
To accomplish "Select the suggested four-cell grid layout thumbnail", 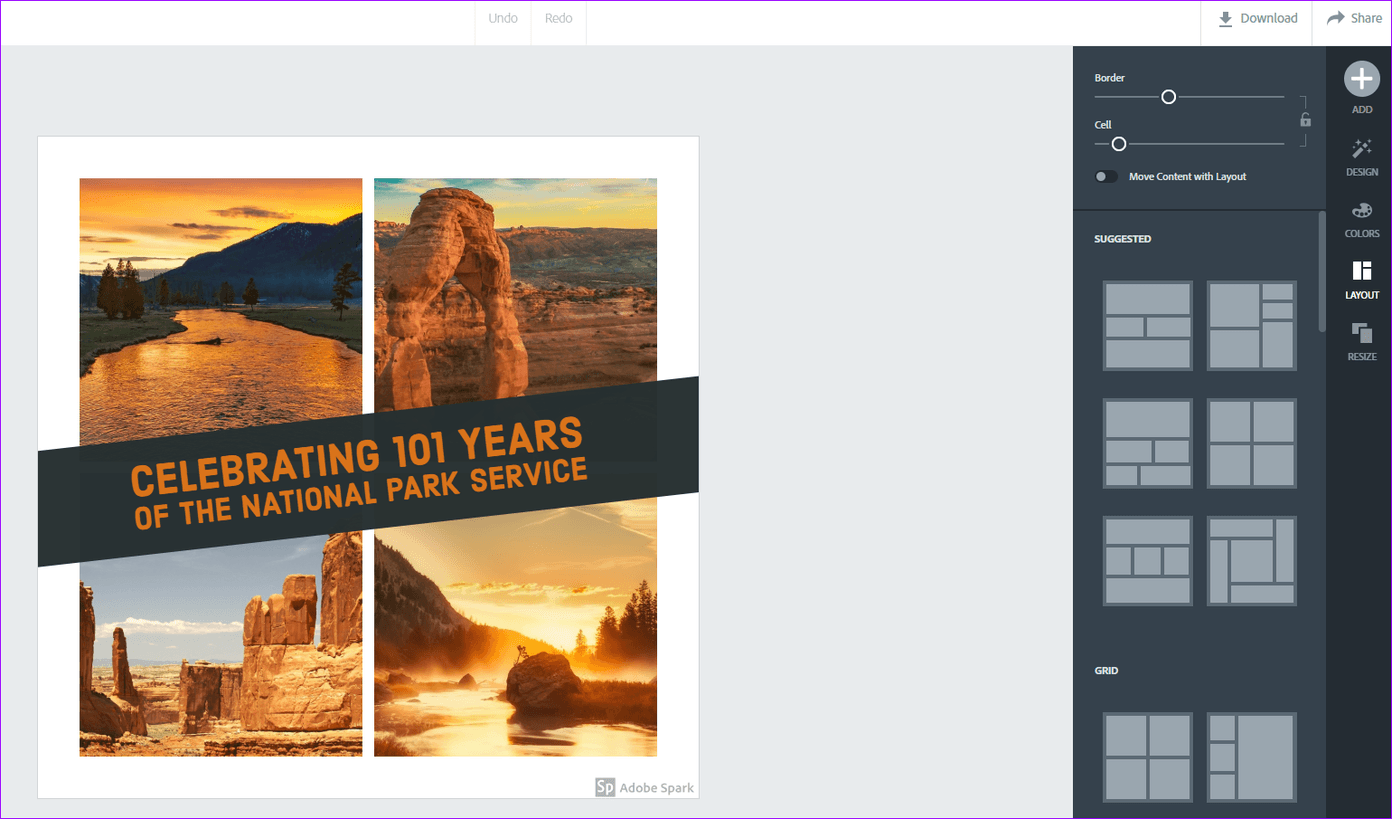I will click(1252, 444).
